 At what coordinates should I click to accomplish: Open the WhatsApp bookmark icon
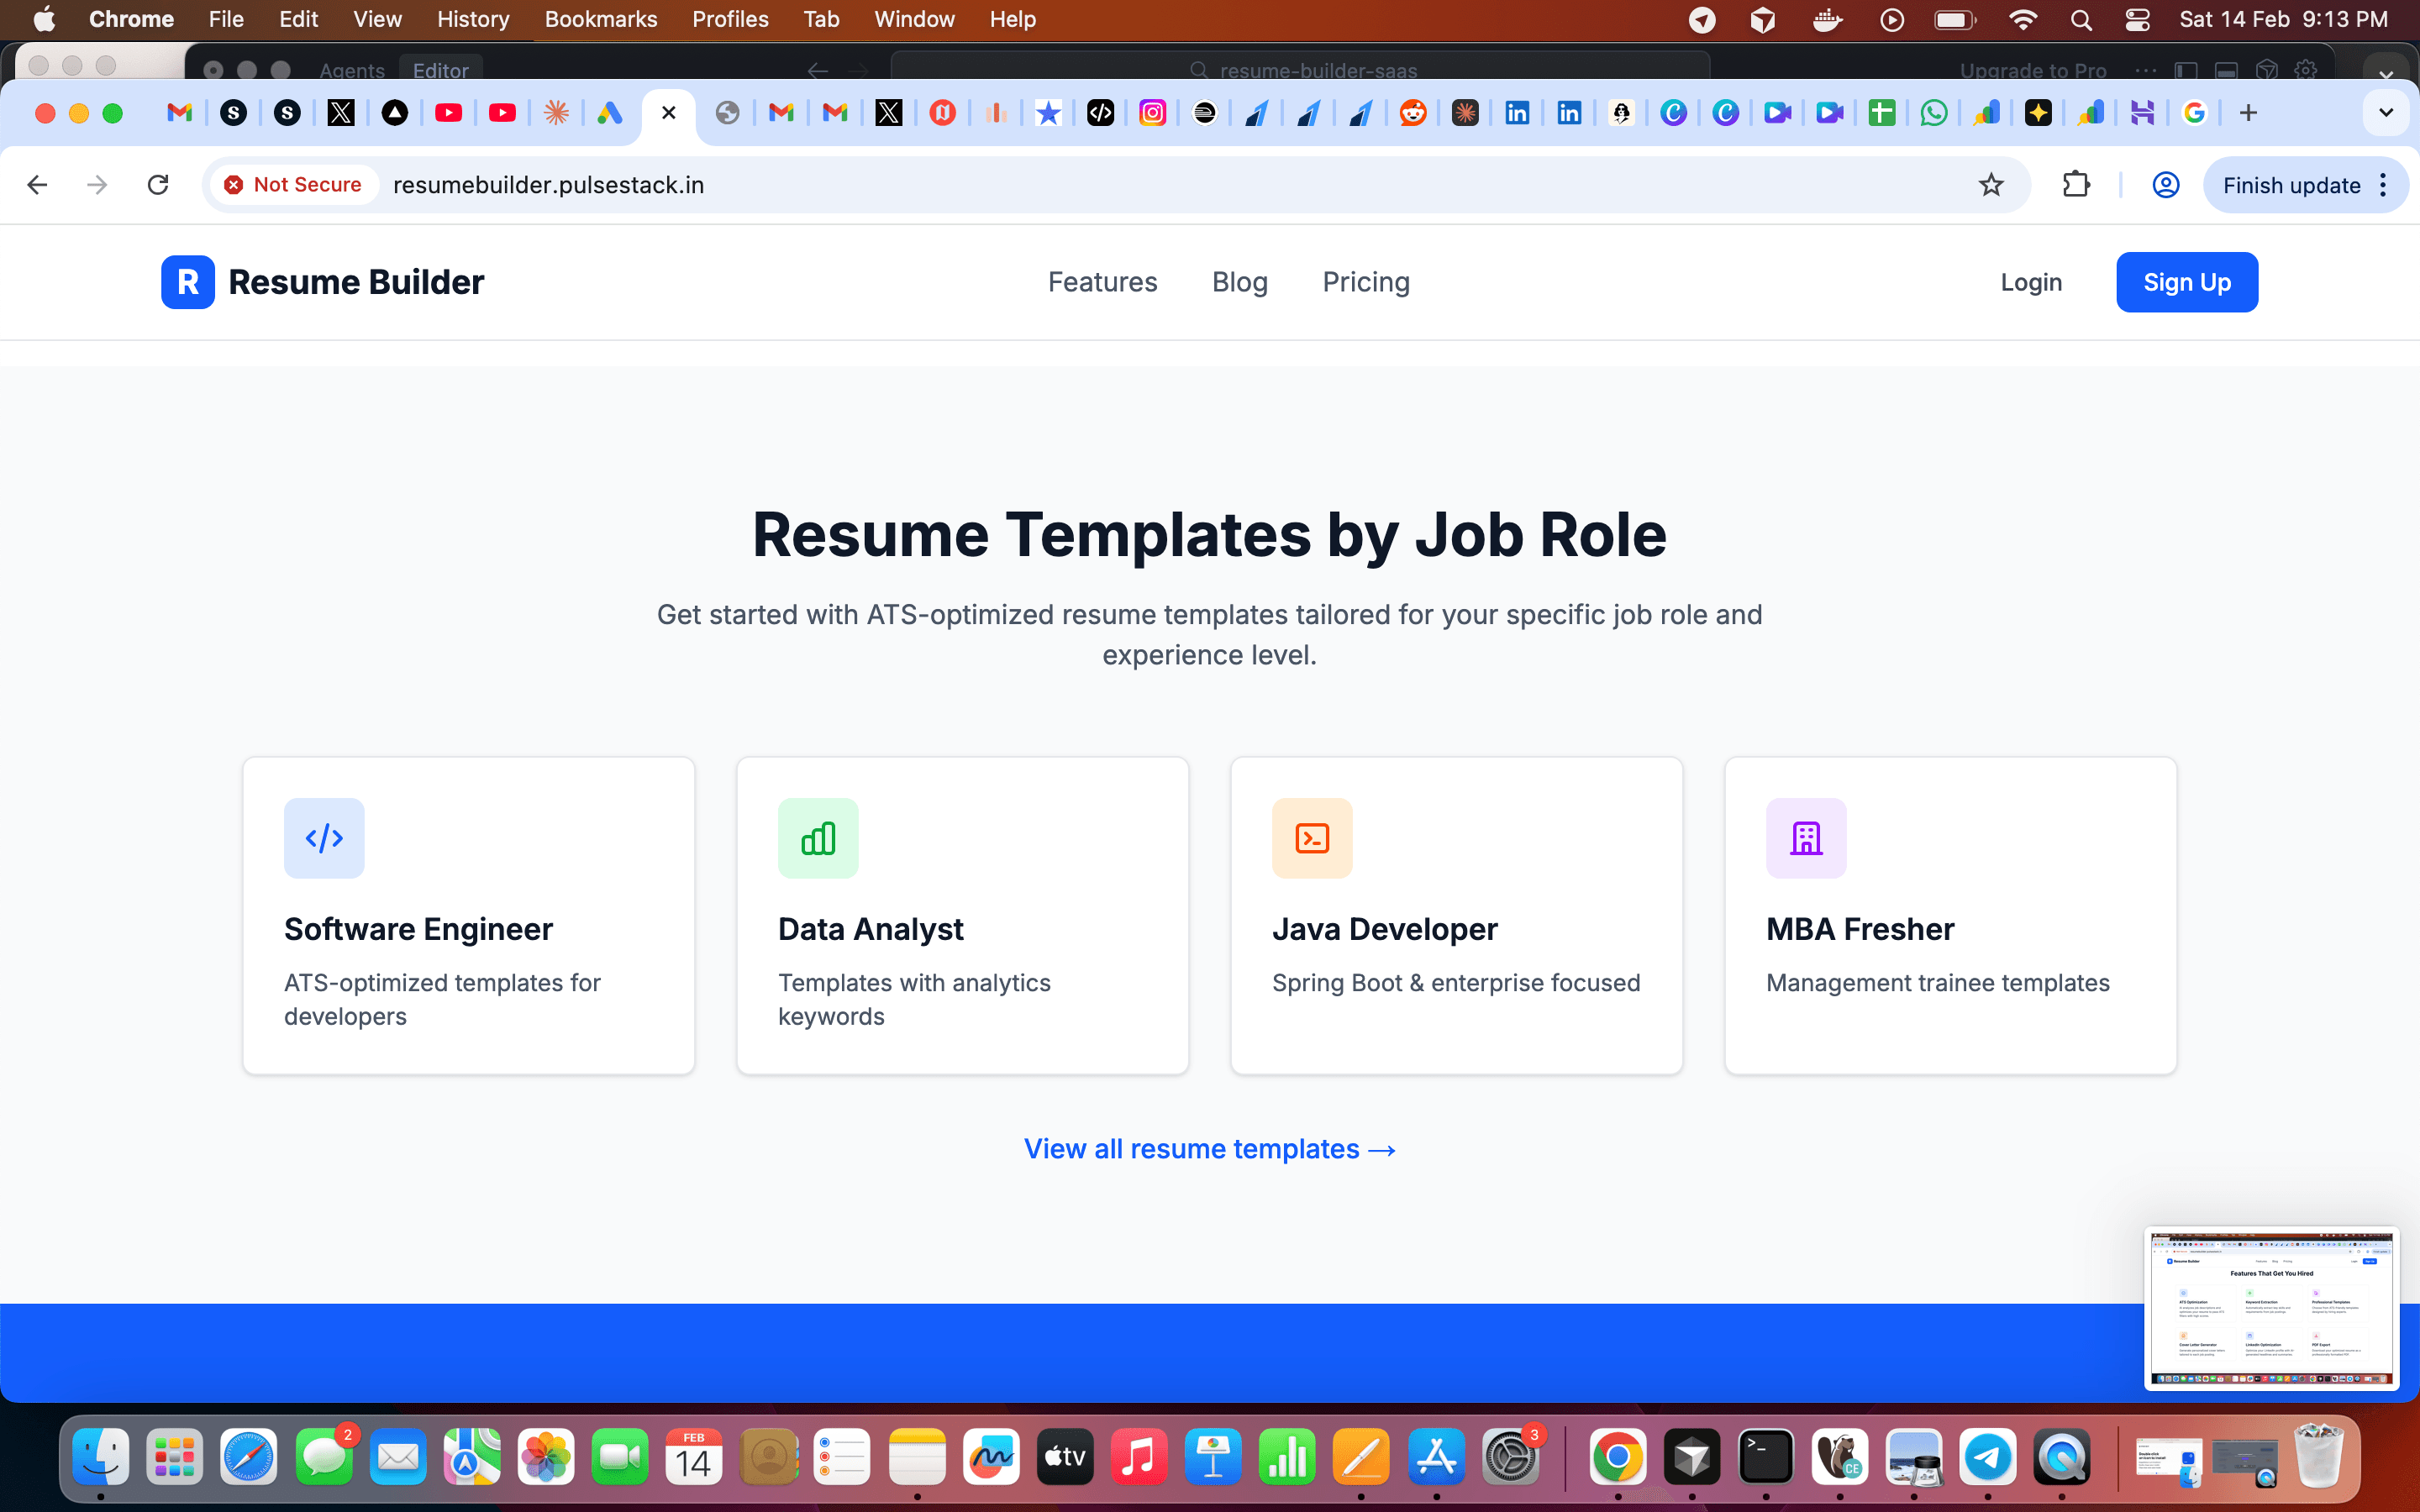tap(1933, 112)
